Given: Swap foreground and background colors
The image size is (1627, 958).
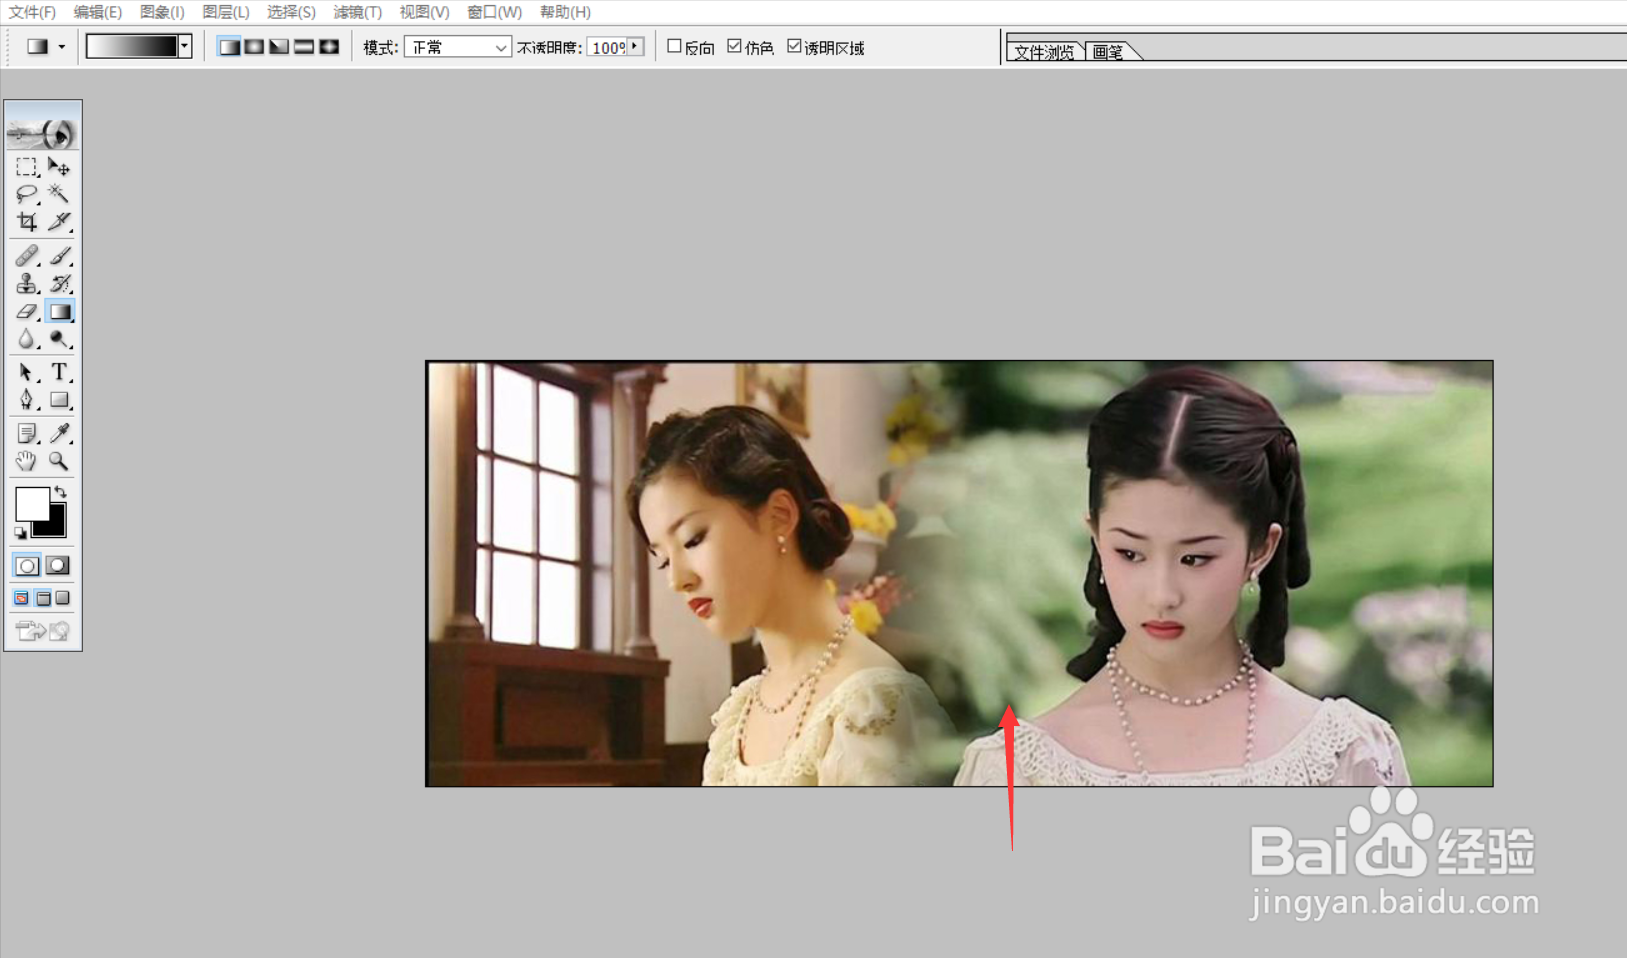Looking at the screenshot, I should click(61, 492).
